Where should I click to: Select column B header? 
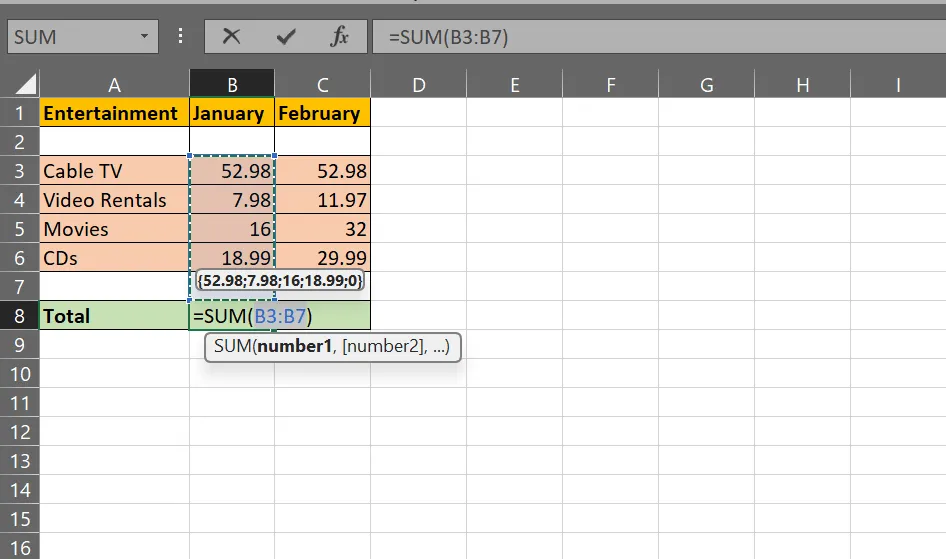pyautogui.click(x=232, y=84)
